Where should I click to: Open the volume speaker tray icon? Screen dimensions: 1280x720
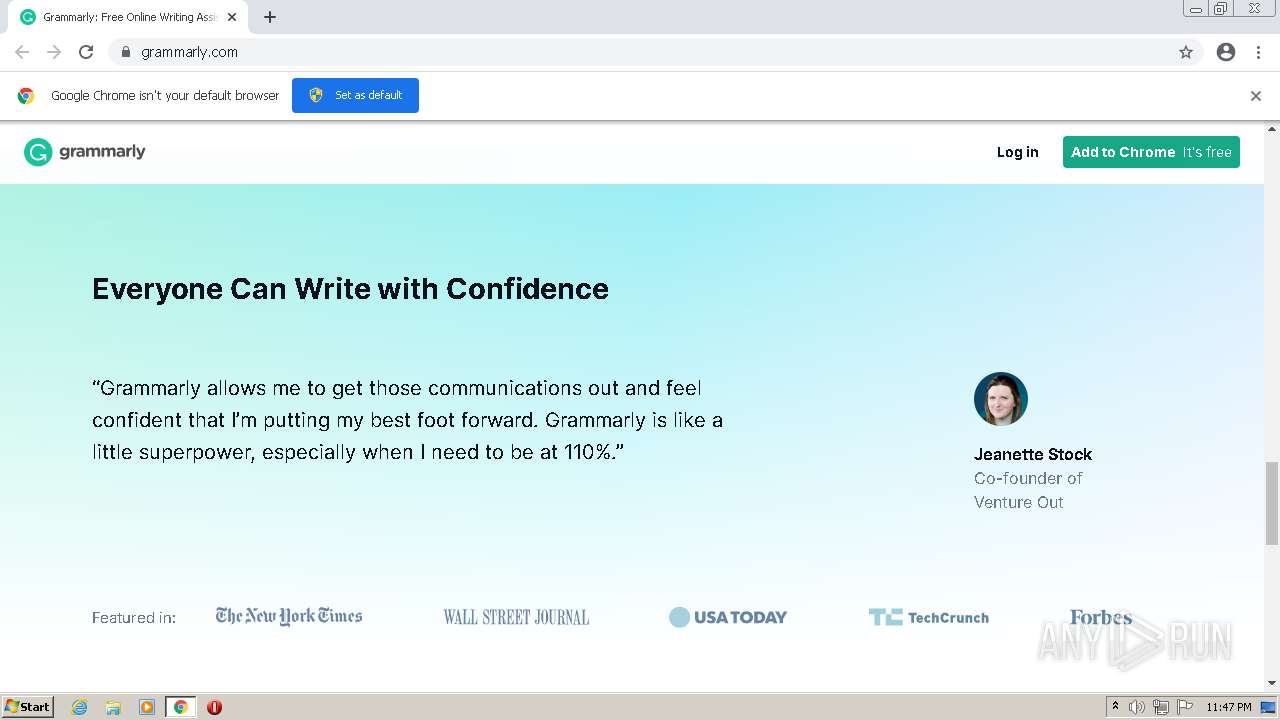tap(1137, 707)
